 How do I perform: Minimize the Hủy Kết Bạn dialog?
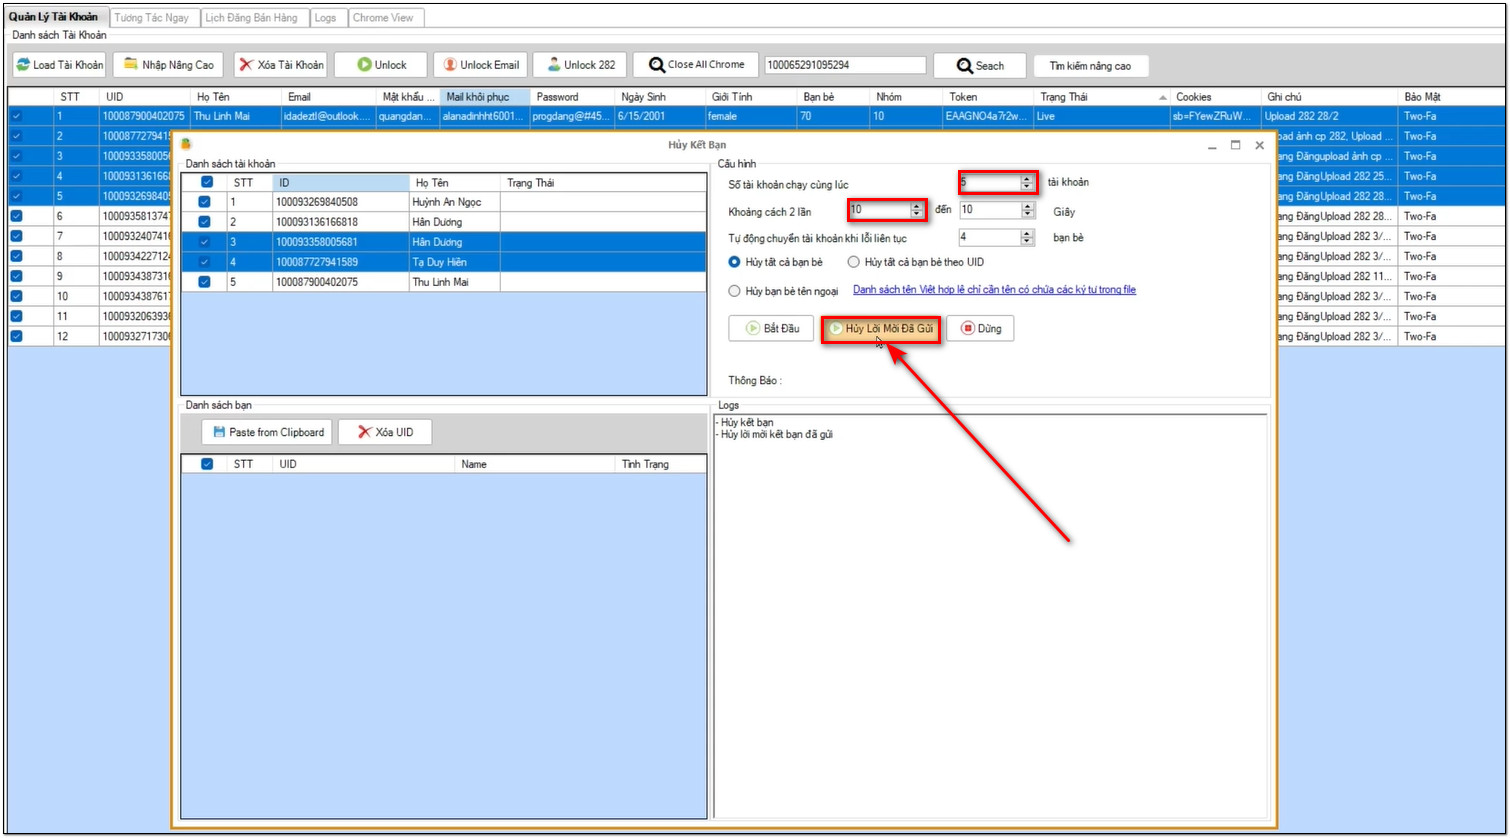[1212, 146]
